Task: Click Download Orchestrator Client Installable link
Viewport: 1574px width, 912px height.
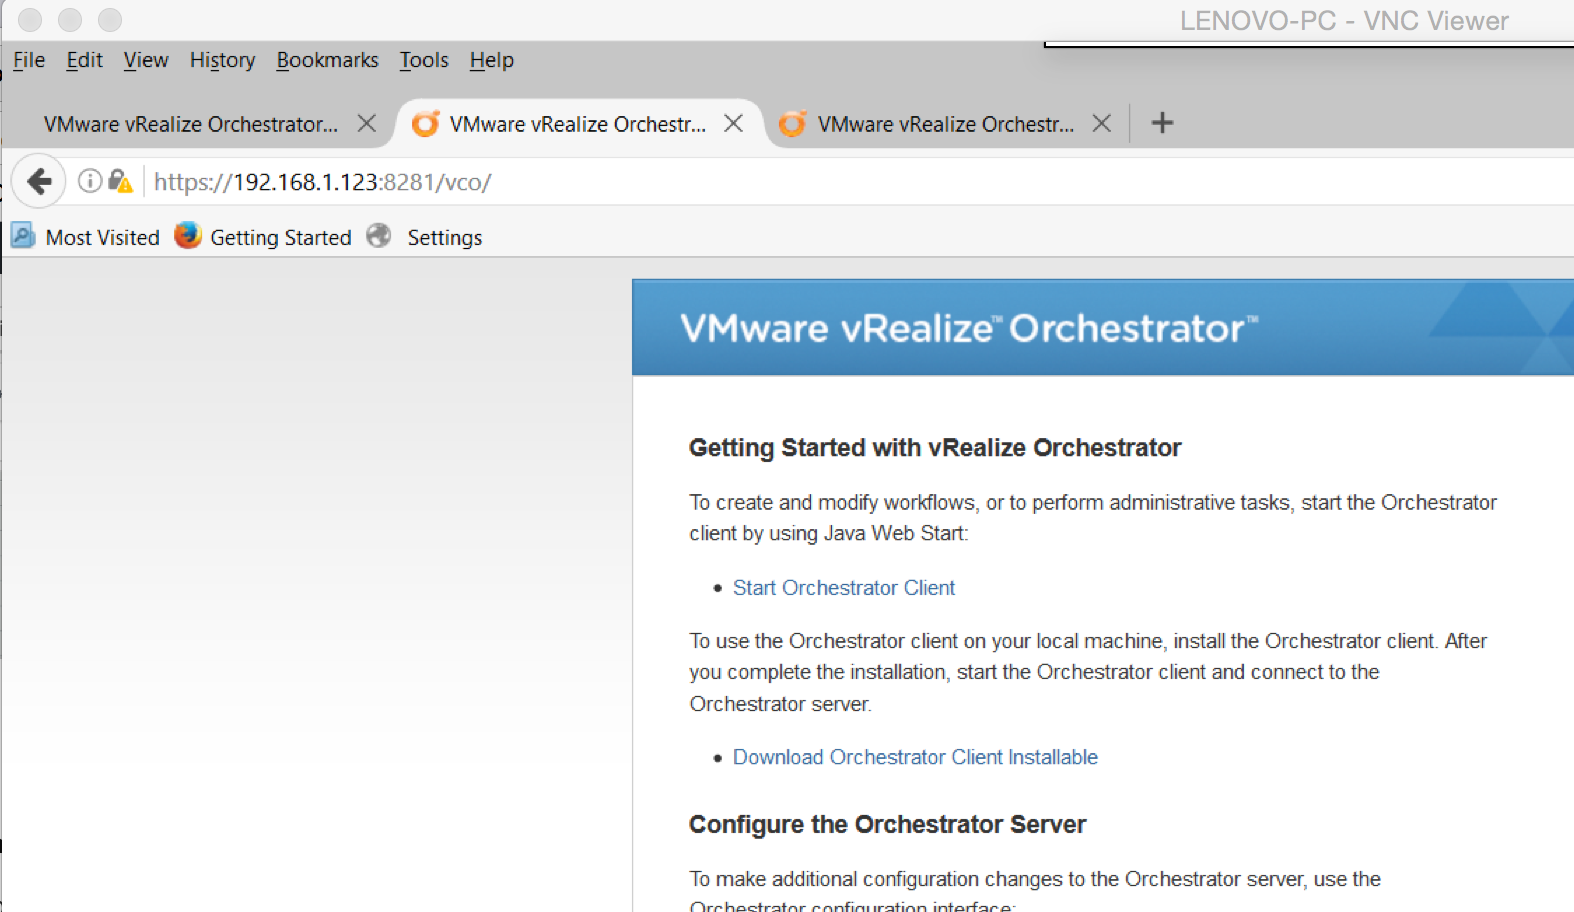Action: pos(915,757)
